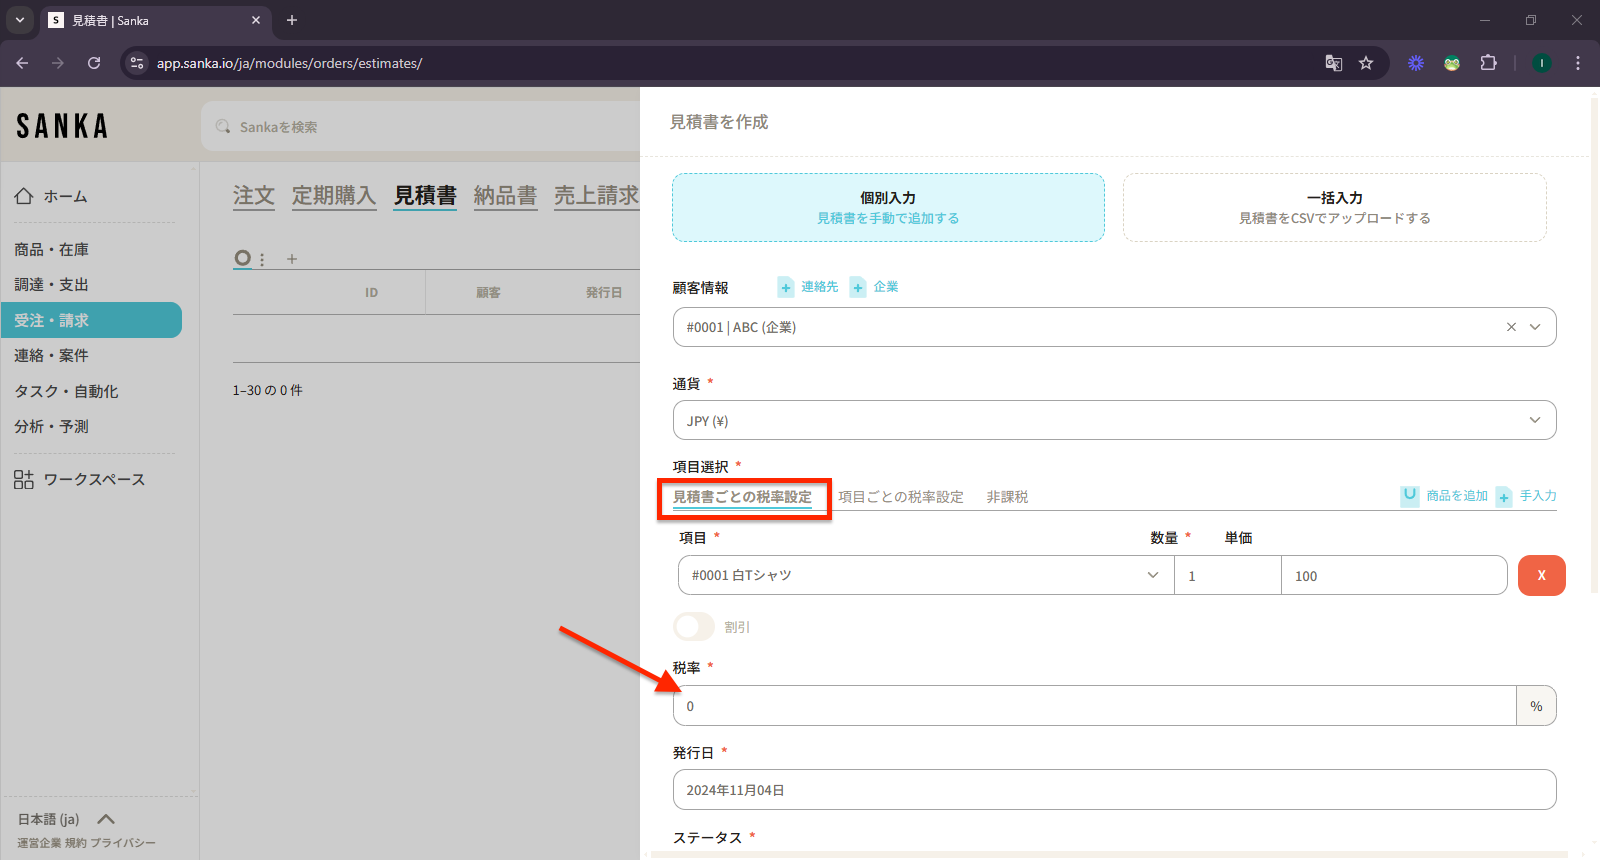The image size is (1600, 860).
Task: Bookmark this page with the star icon
Action: point(1366,63)
